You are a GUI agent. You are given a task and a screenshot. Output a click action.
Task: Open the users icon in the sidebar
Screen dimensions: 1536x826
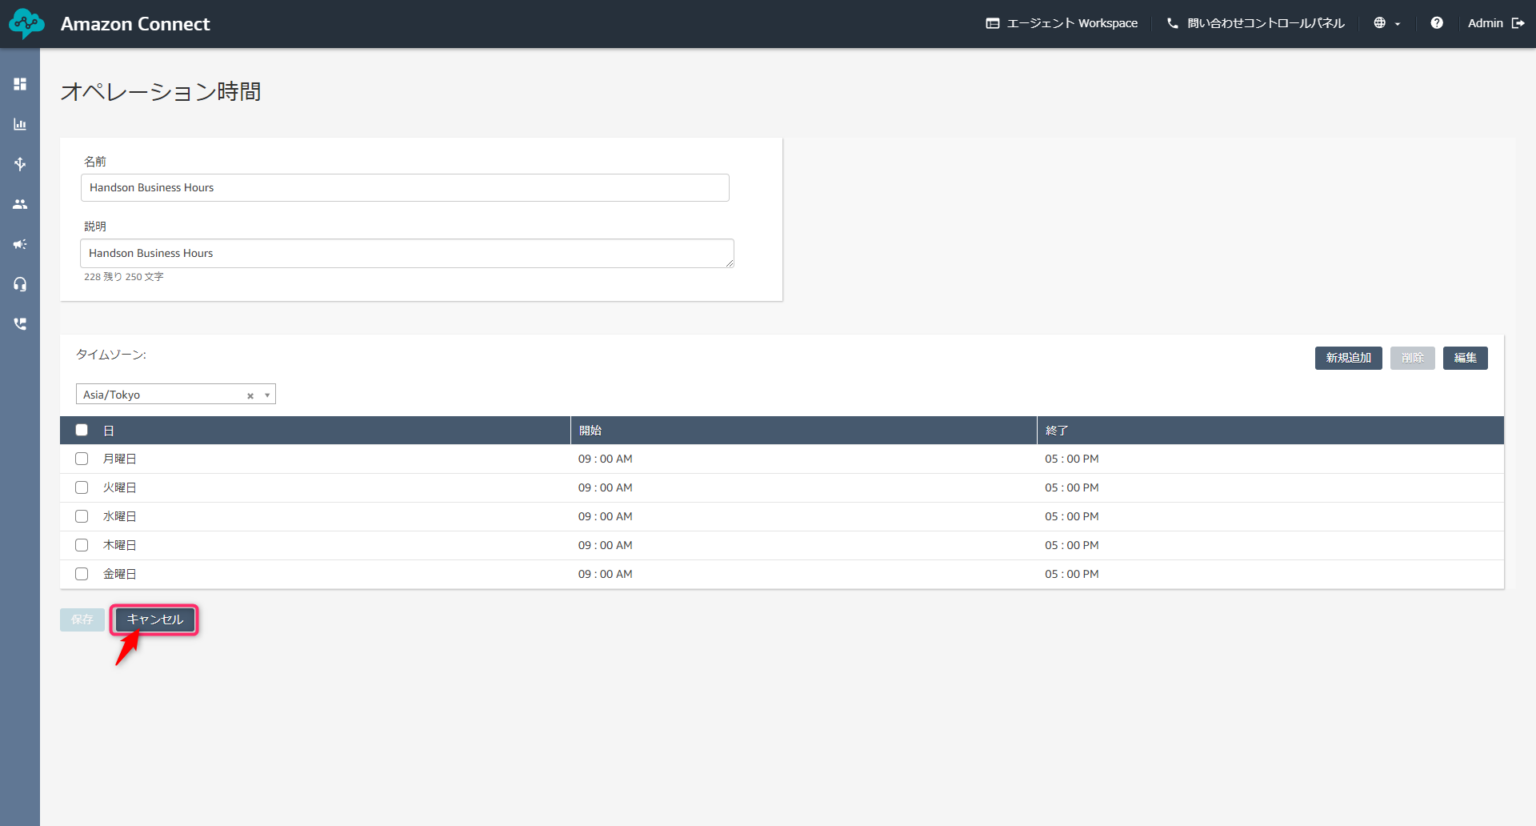click(20, 204)
